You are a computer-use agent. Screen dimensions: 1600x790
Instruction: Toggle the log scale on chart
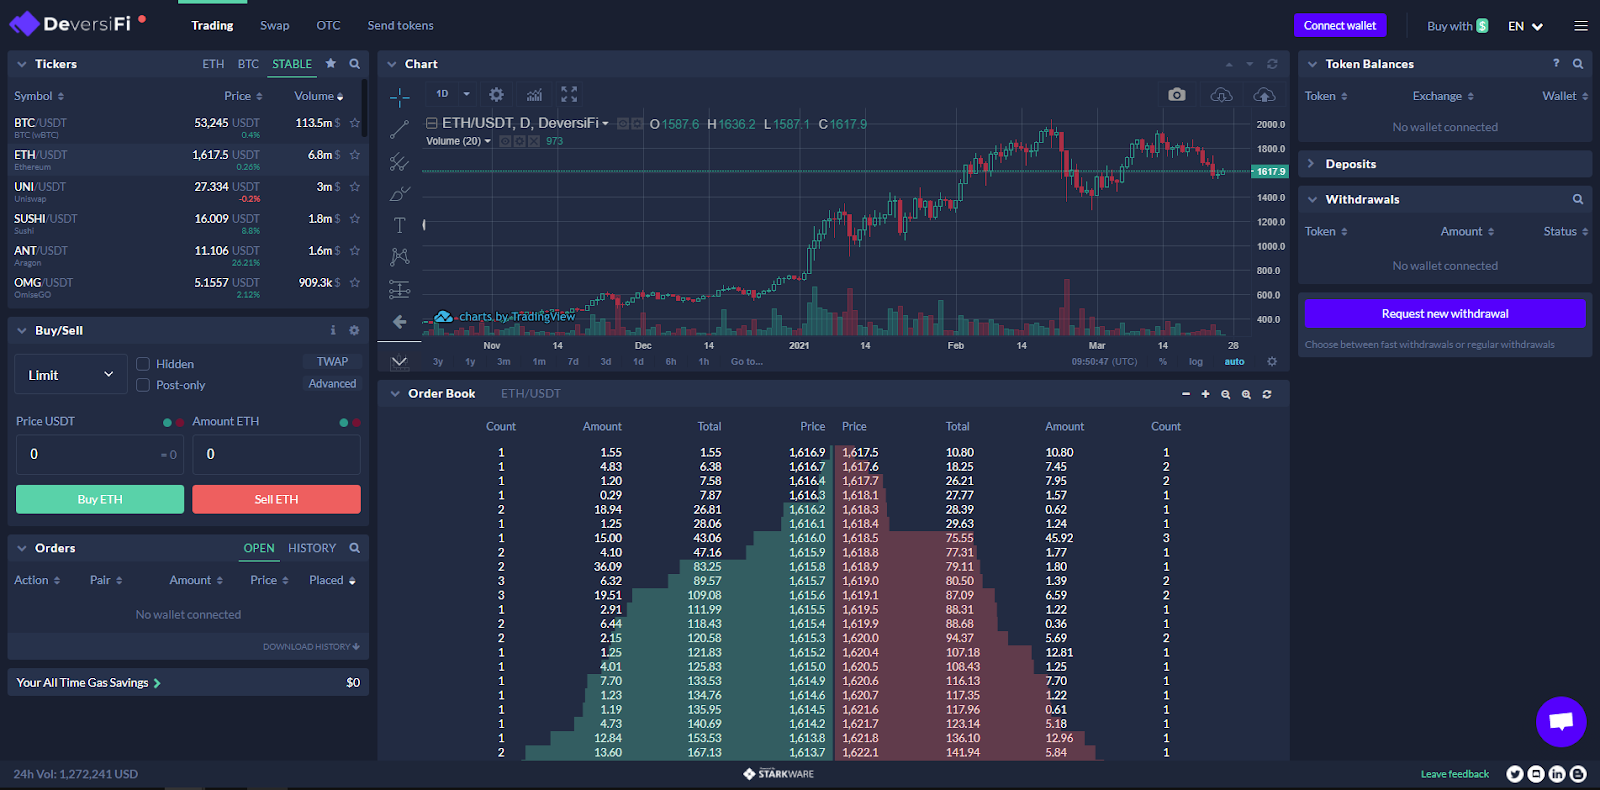tap(1196, 362)
